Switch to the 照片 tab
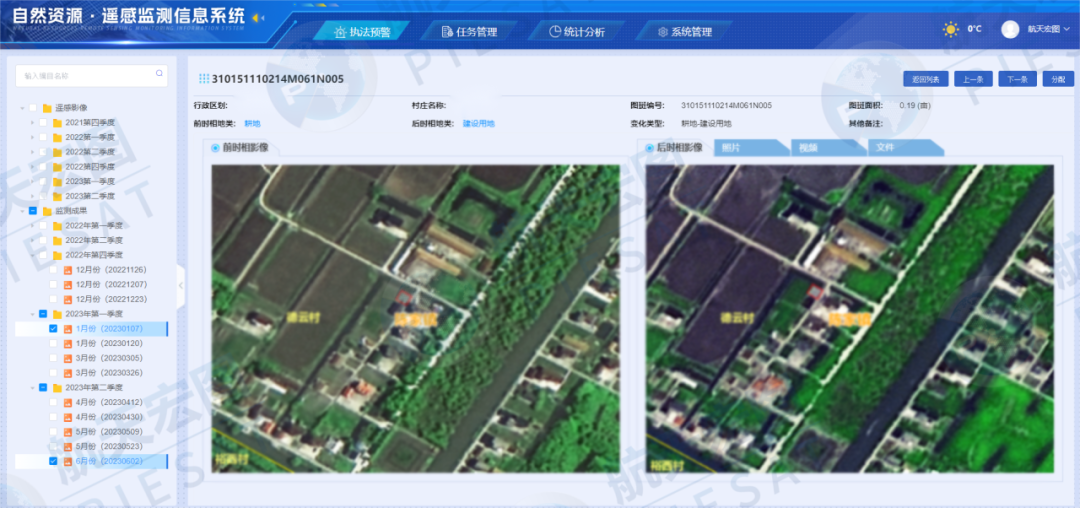 (730, 148)
